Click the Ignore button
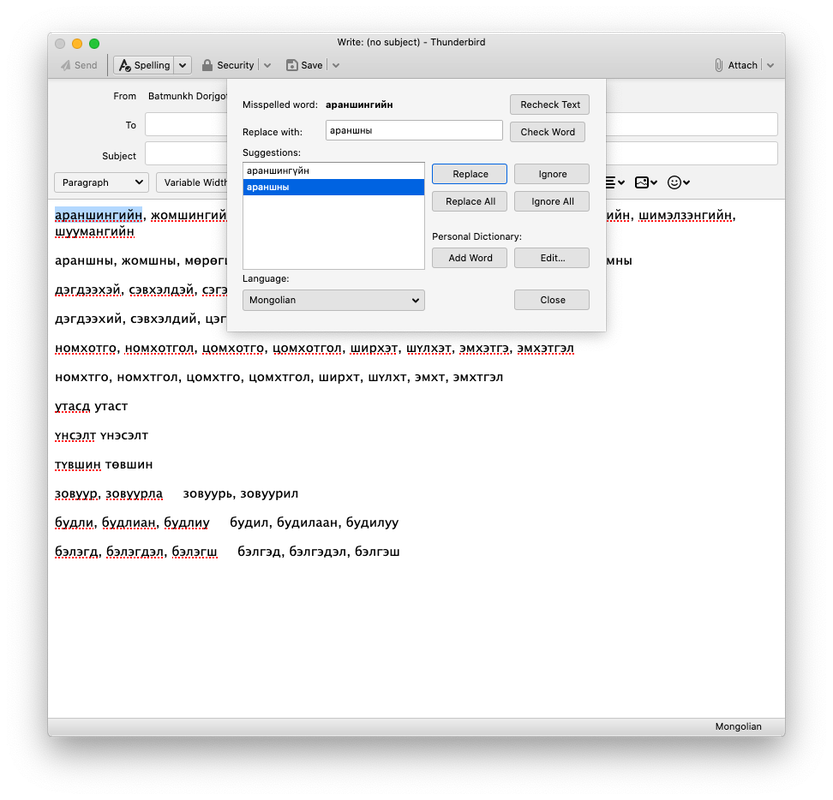833x800 pixels. (x=552, y=174)
